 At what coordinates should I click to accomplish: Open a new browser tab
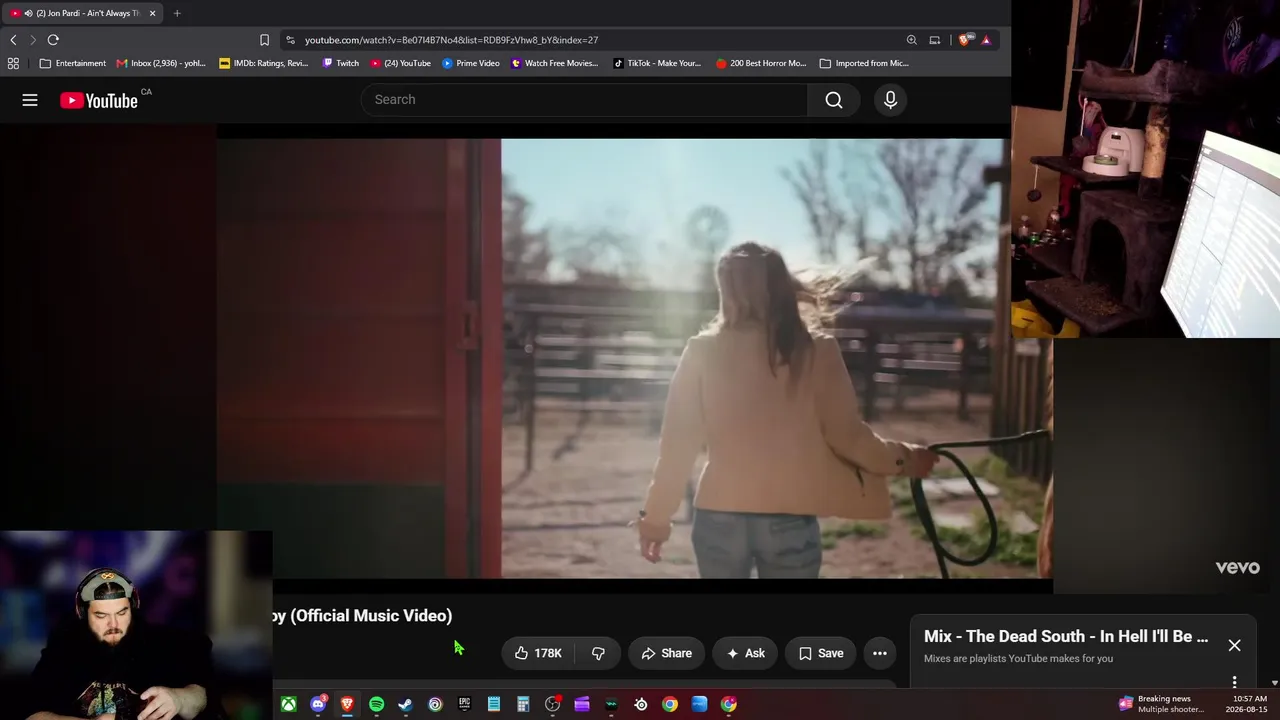(177, 13)
